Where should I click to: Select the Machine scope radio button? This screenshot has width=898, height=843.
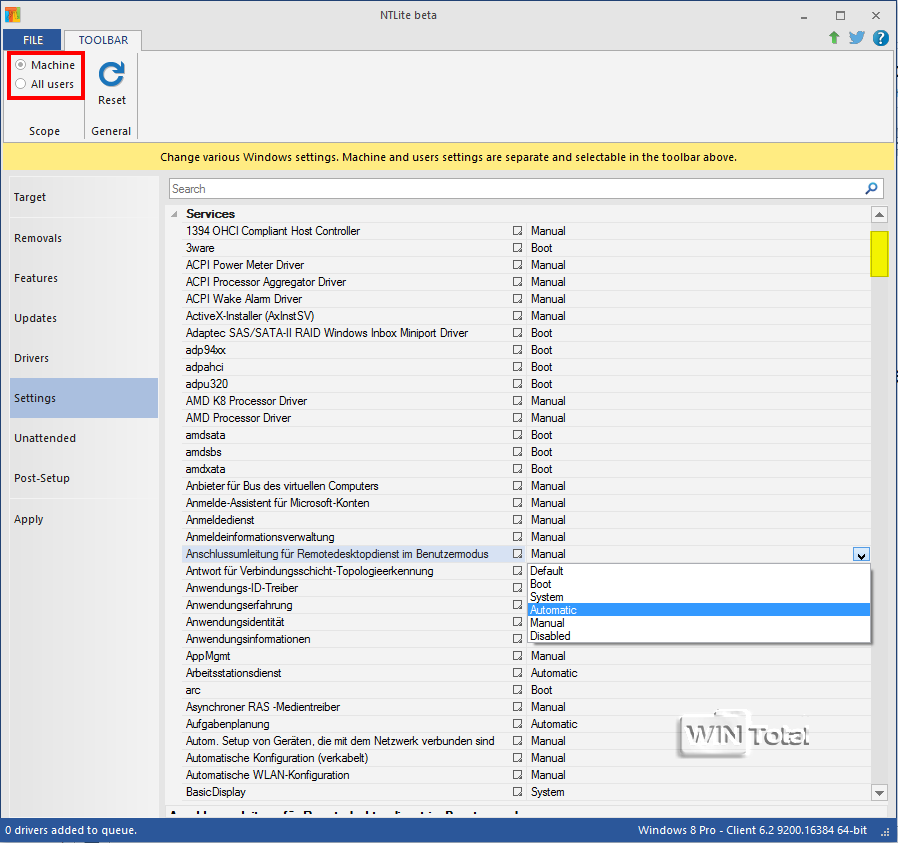(x=21, y=65)
